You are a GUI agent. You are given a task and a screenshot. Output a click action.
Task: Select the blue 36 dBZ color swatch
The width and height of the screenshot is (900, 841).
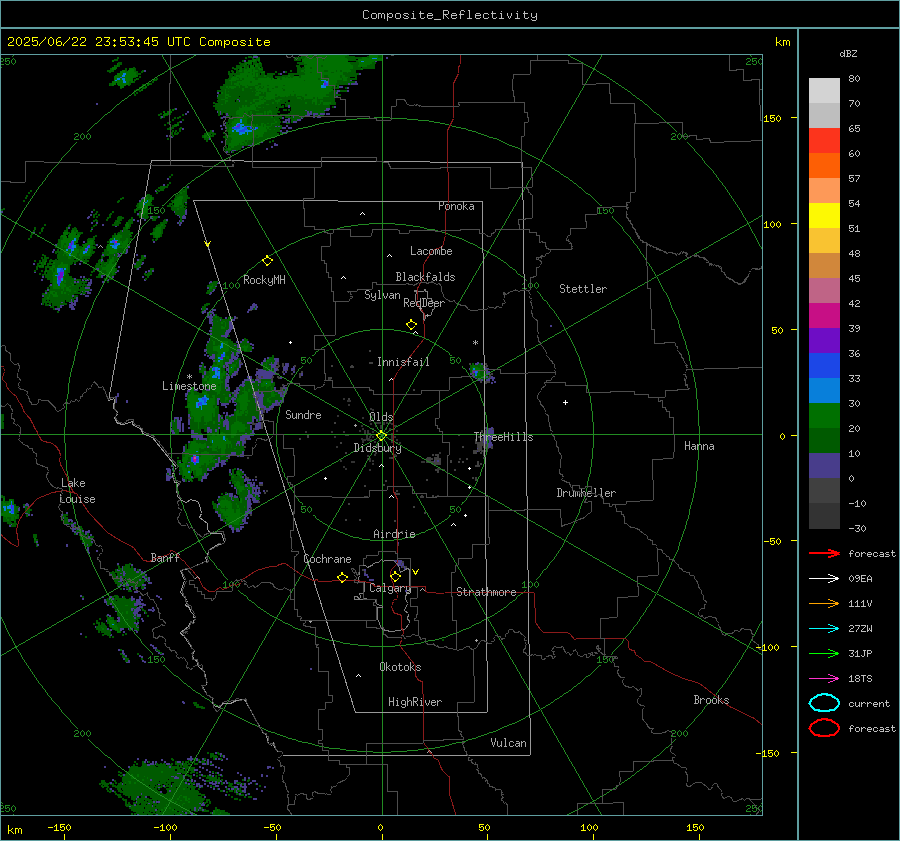point(824,365)
